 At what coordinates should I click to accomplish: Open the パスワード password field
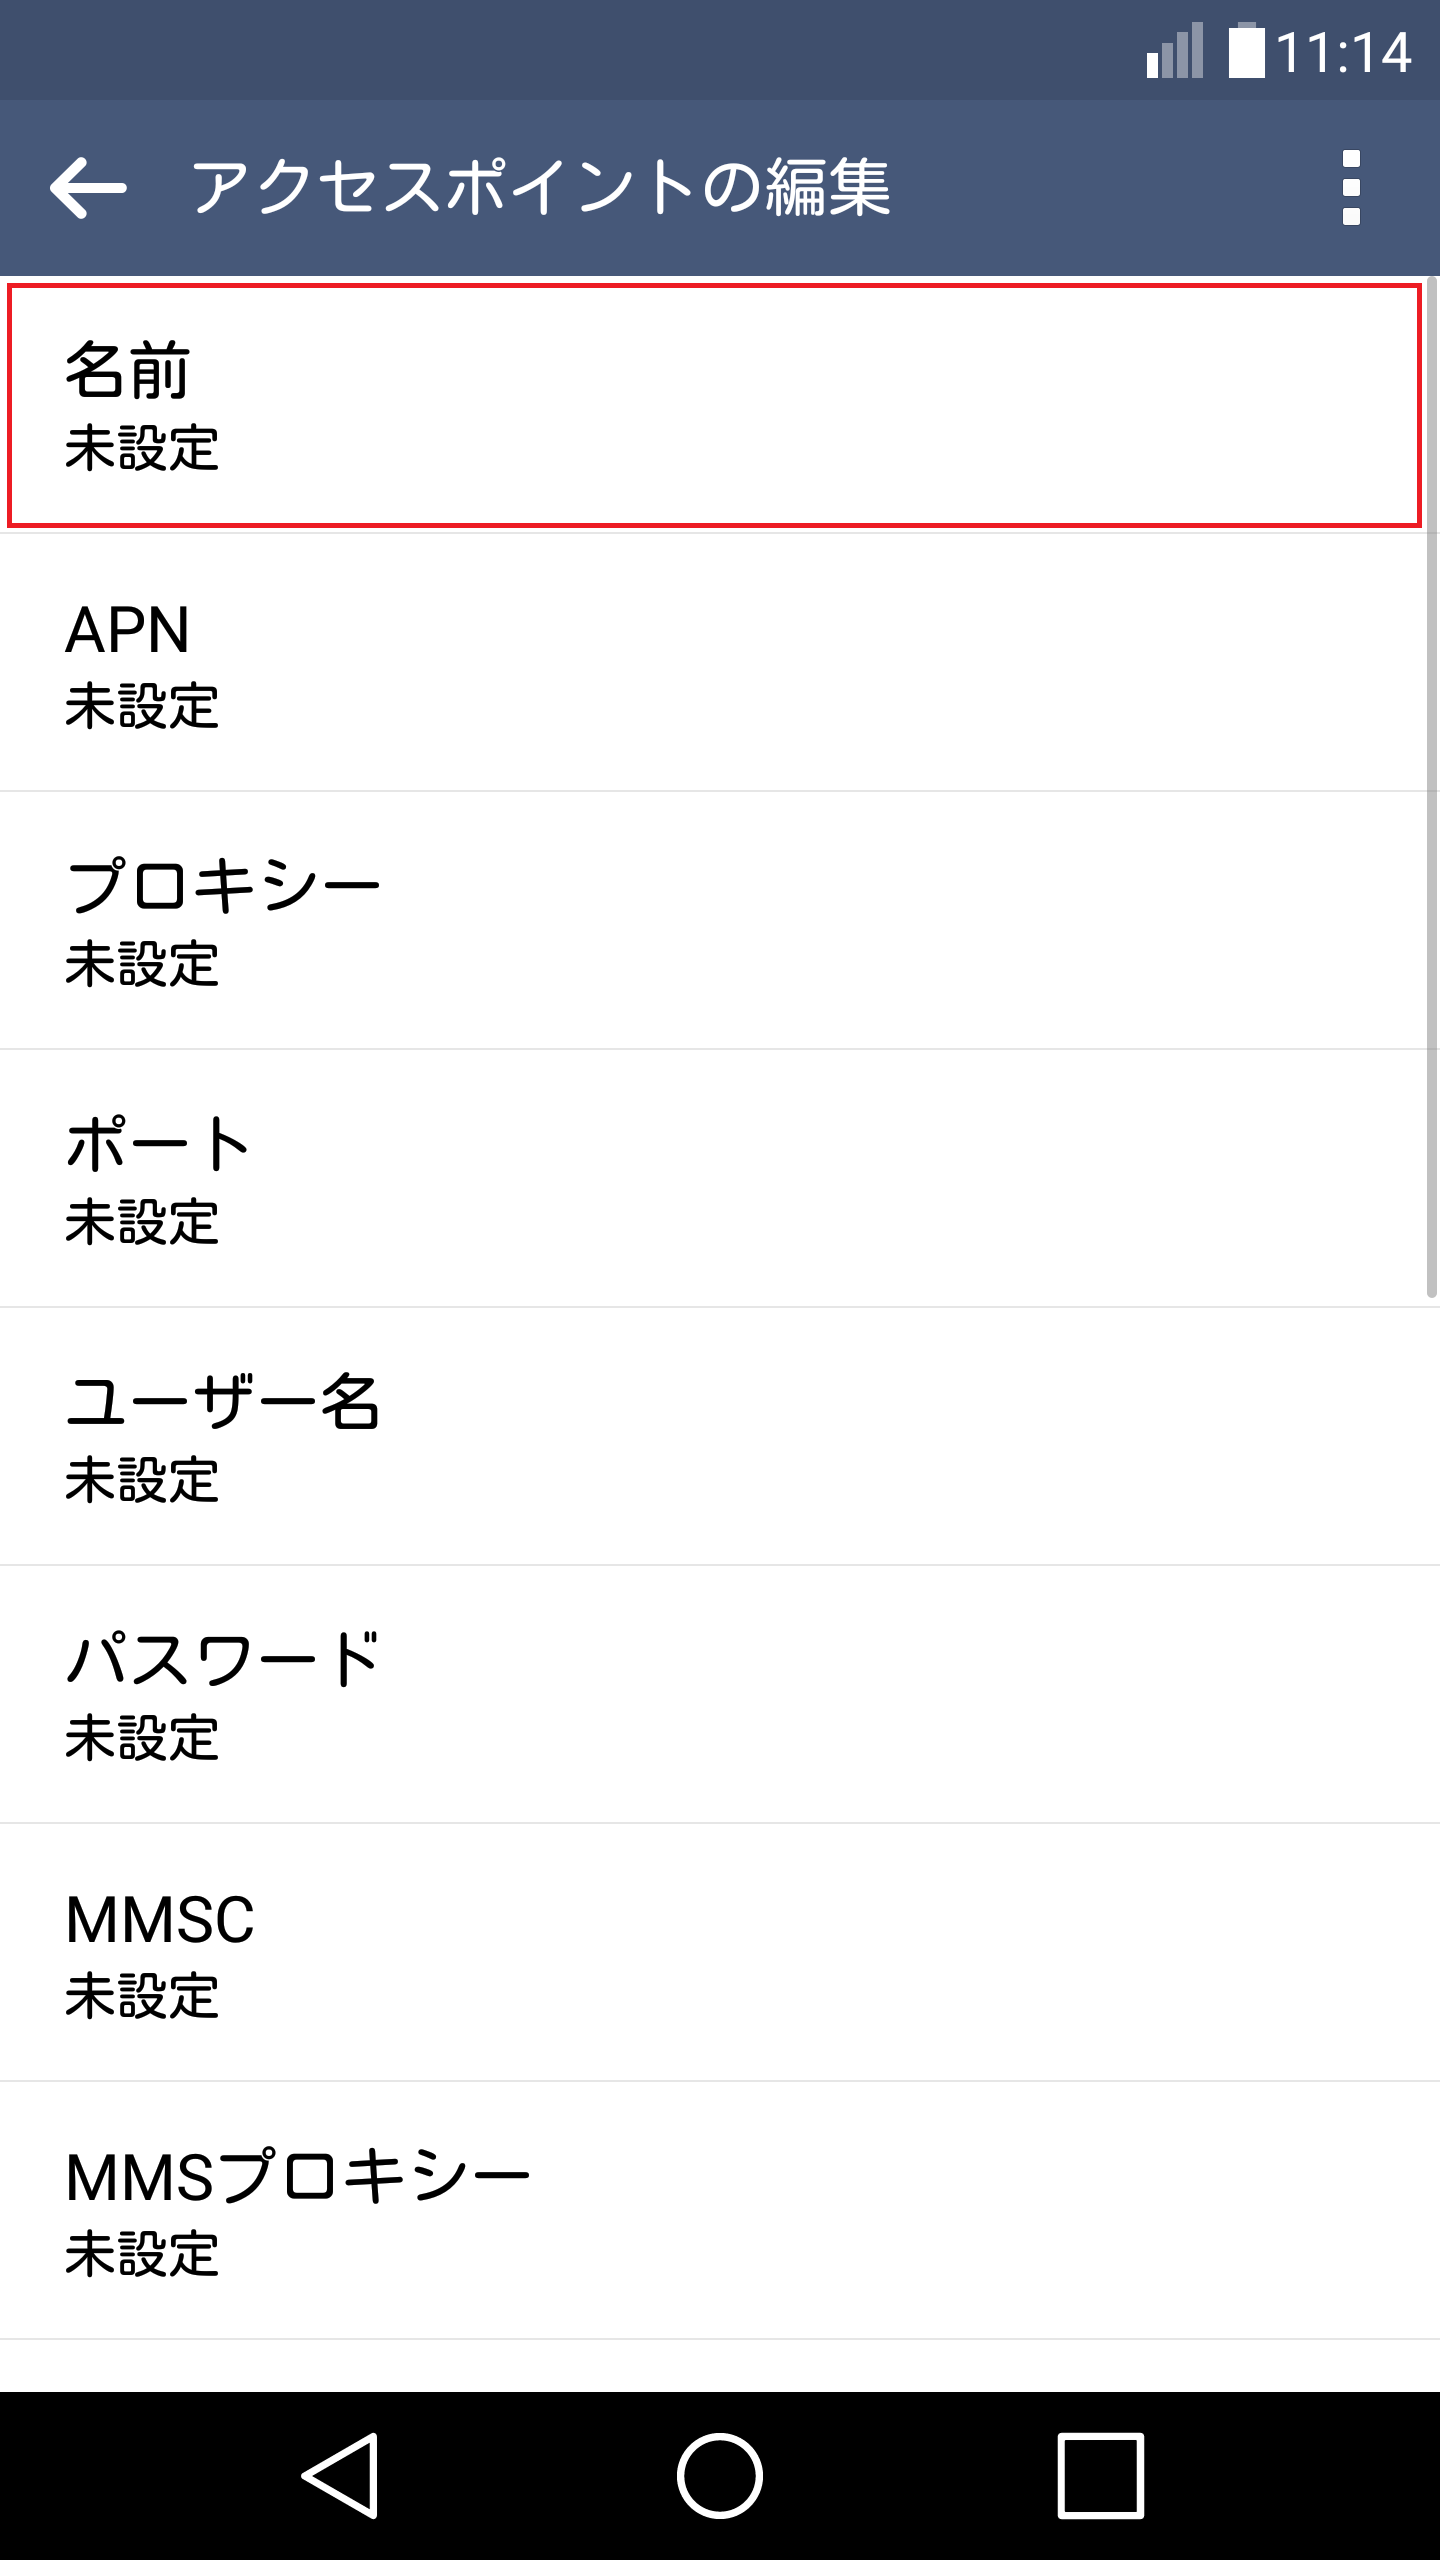(714, 1694)
